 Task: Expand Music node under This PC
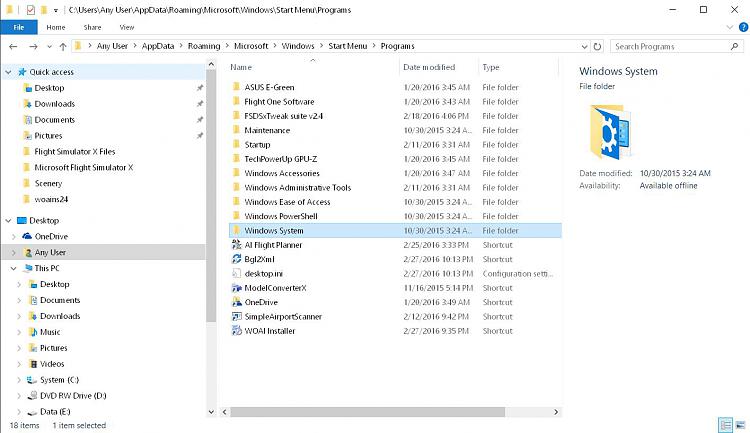pyautogui.click(x=19, y=332)
